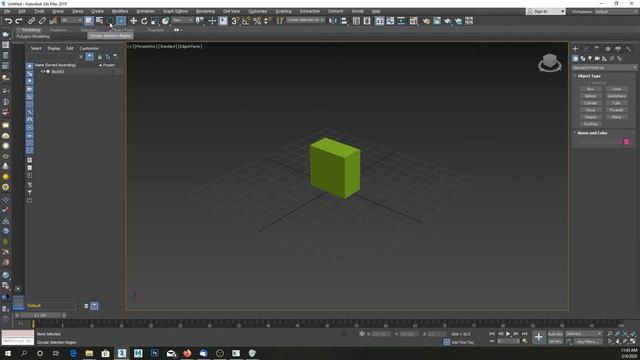
Task: Open the selection filter All dropdown
Action: point(71,20)
